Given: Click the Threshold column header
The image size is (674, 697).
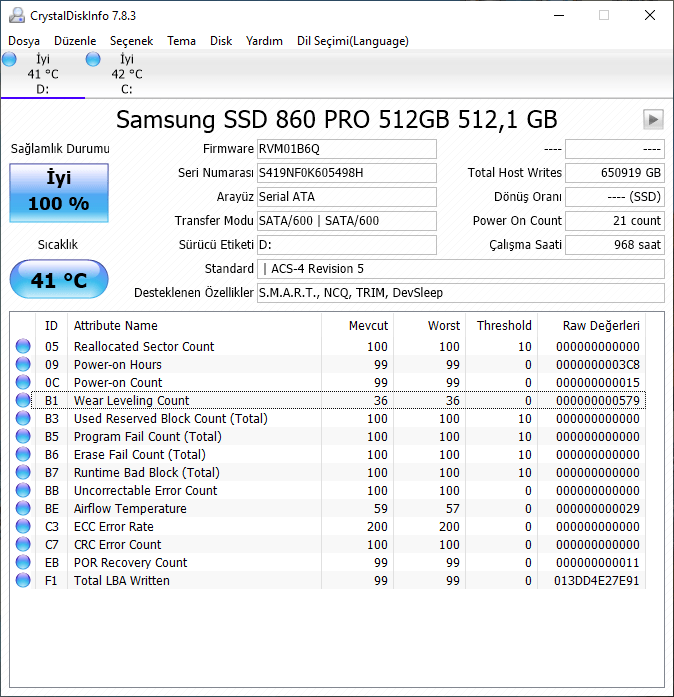Looking at the screenshot, I should (x=501, y=326).
